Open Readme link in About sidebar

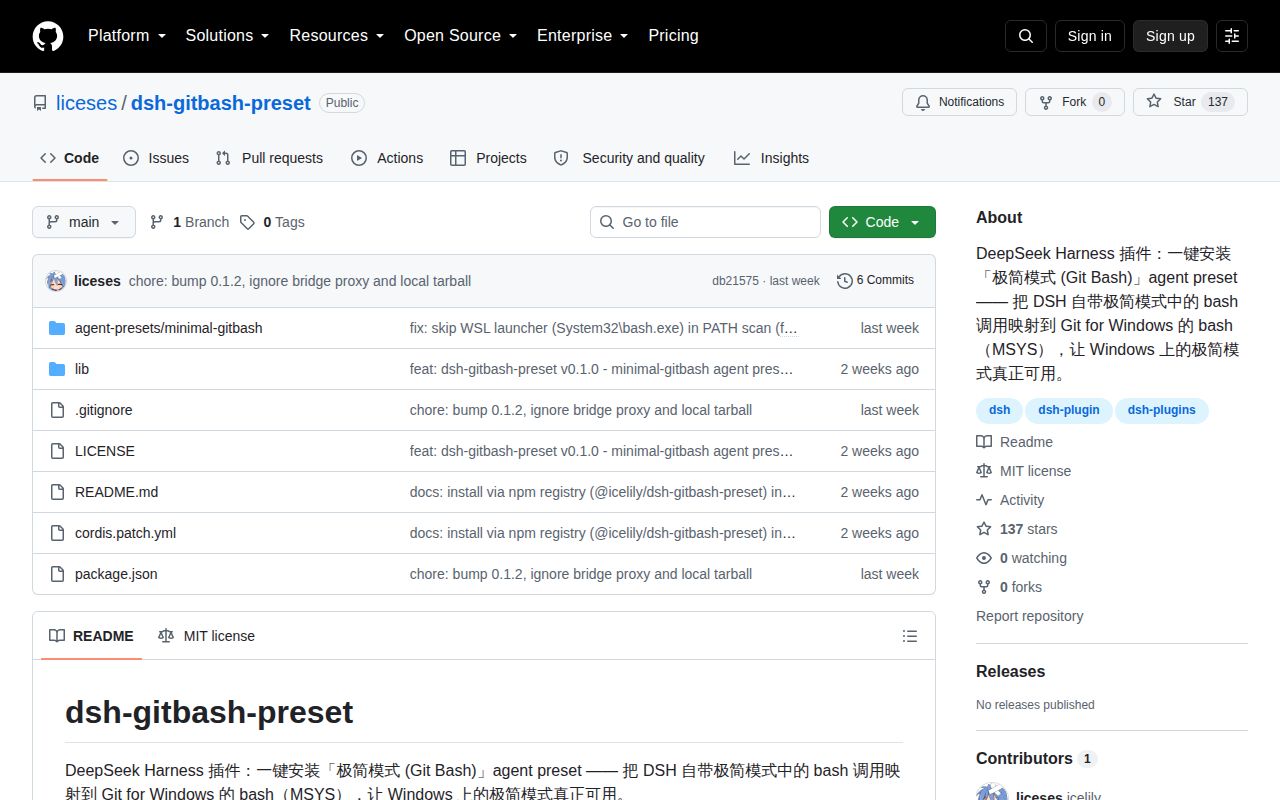(x=1014, y=442)
